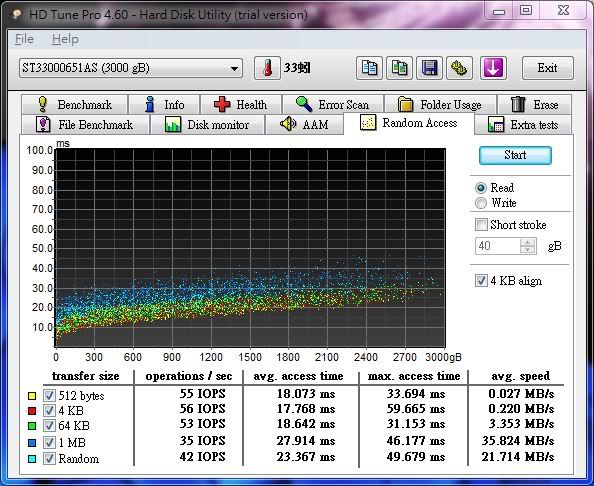The width and height of the screenshot is (594, 486).
Task: Switch to the Erase tab
Action: 535,104
